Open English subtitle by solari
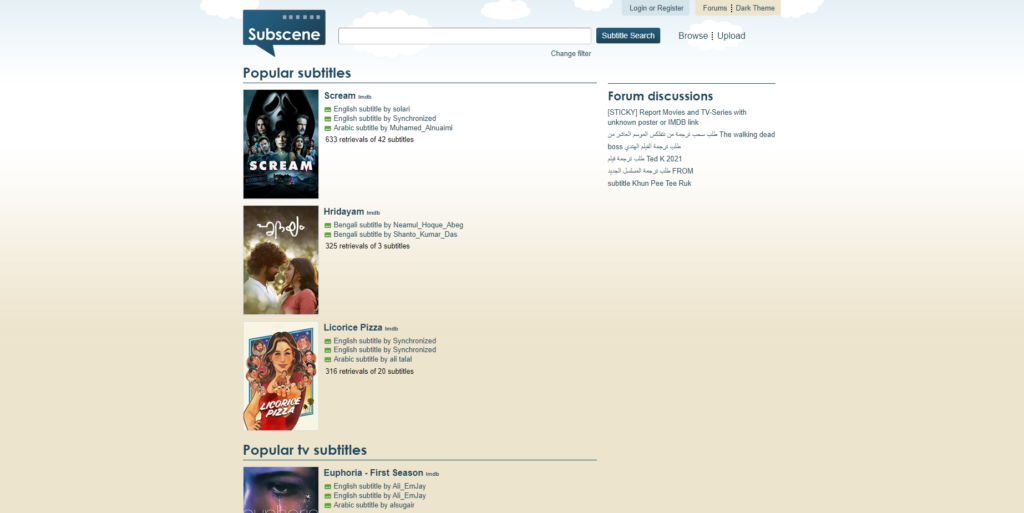This screenshot has height=513, width=1024. tap(372, 109)
